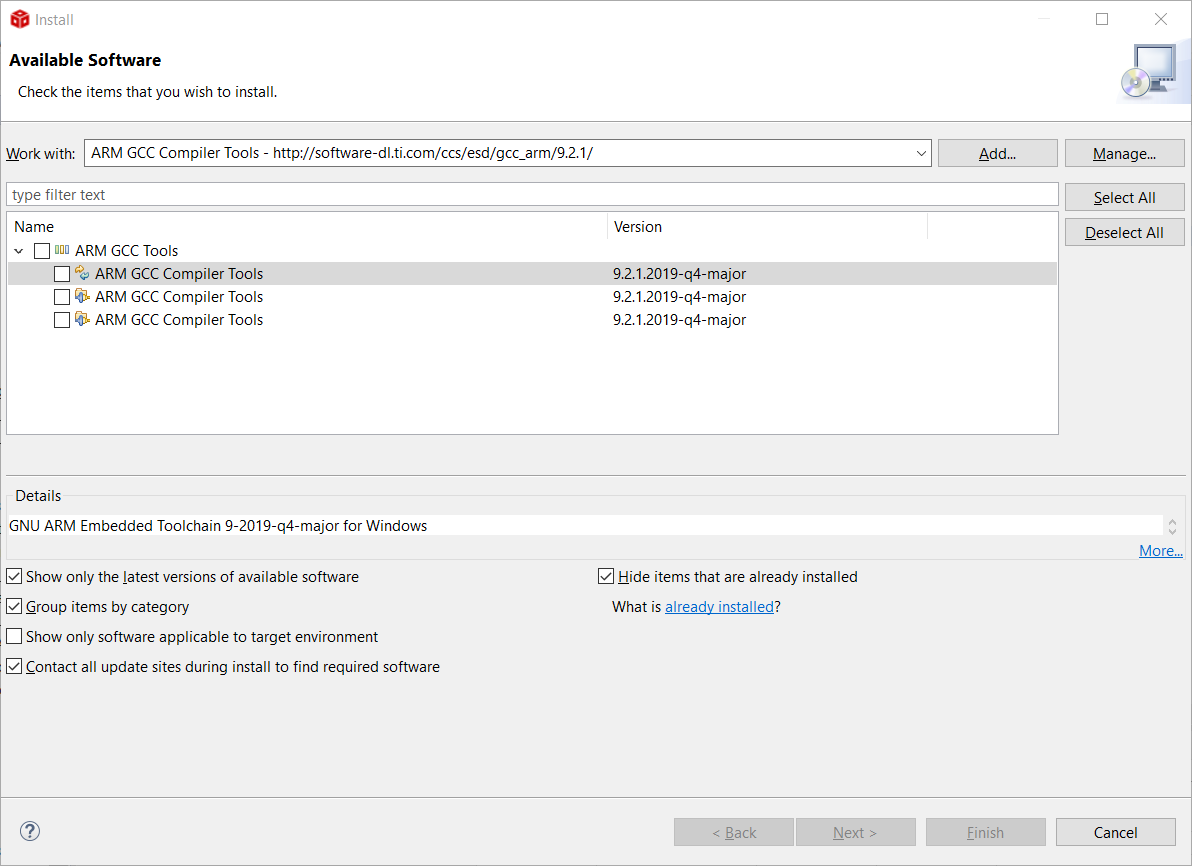
Task: Close the Install dialog window
Action: (x=1161, y=19)
